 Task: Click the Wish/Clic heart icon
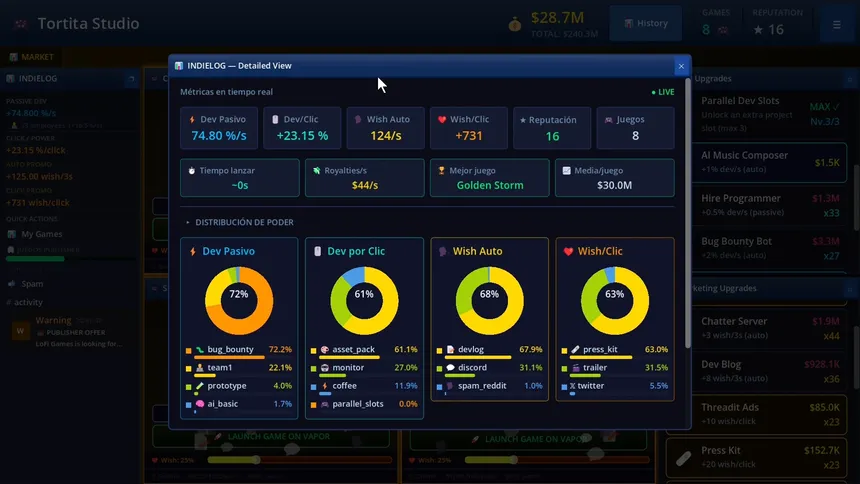442,119
